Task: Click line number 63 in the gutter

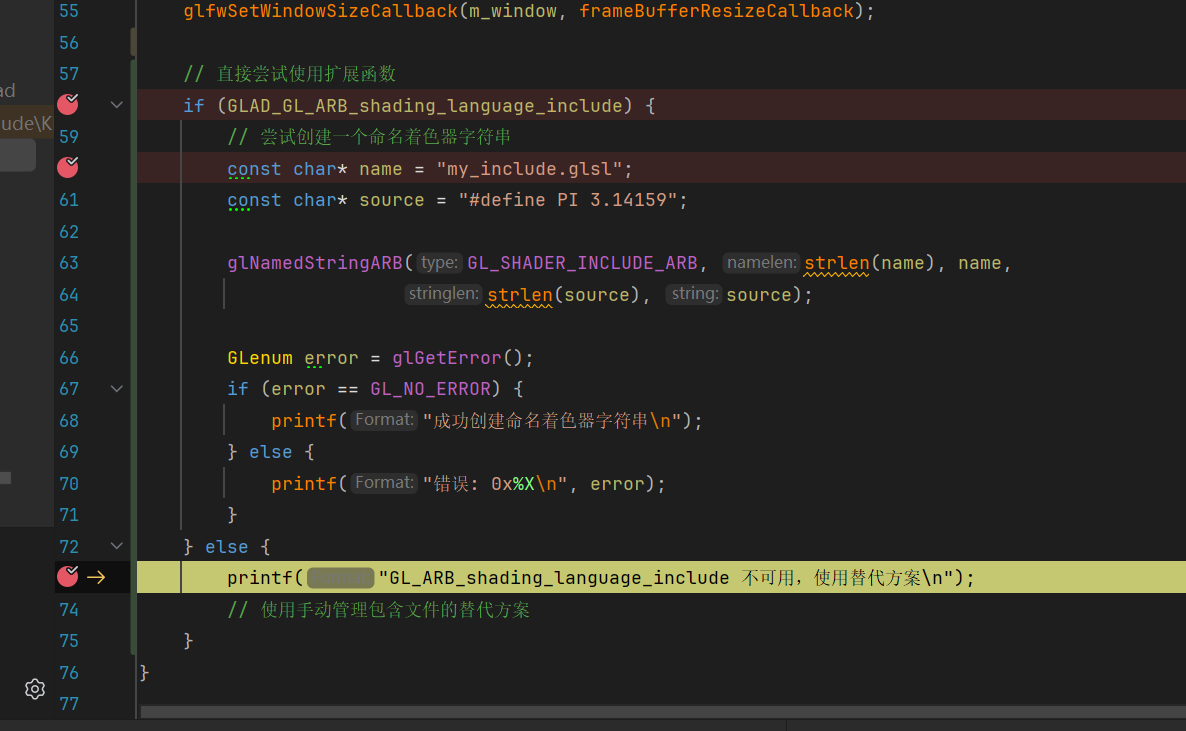Action: coord(69,263)
